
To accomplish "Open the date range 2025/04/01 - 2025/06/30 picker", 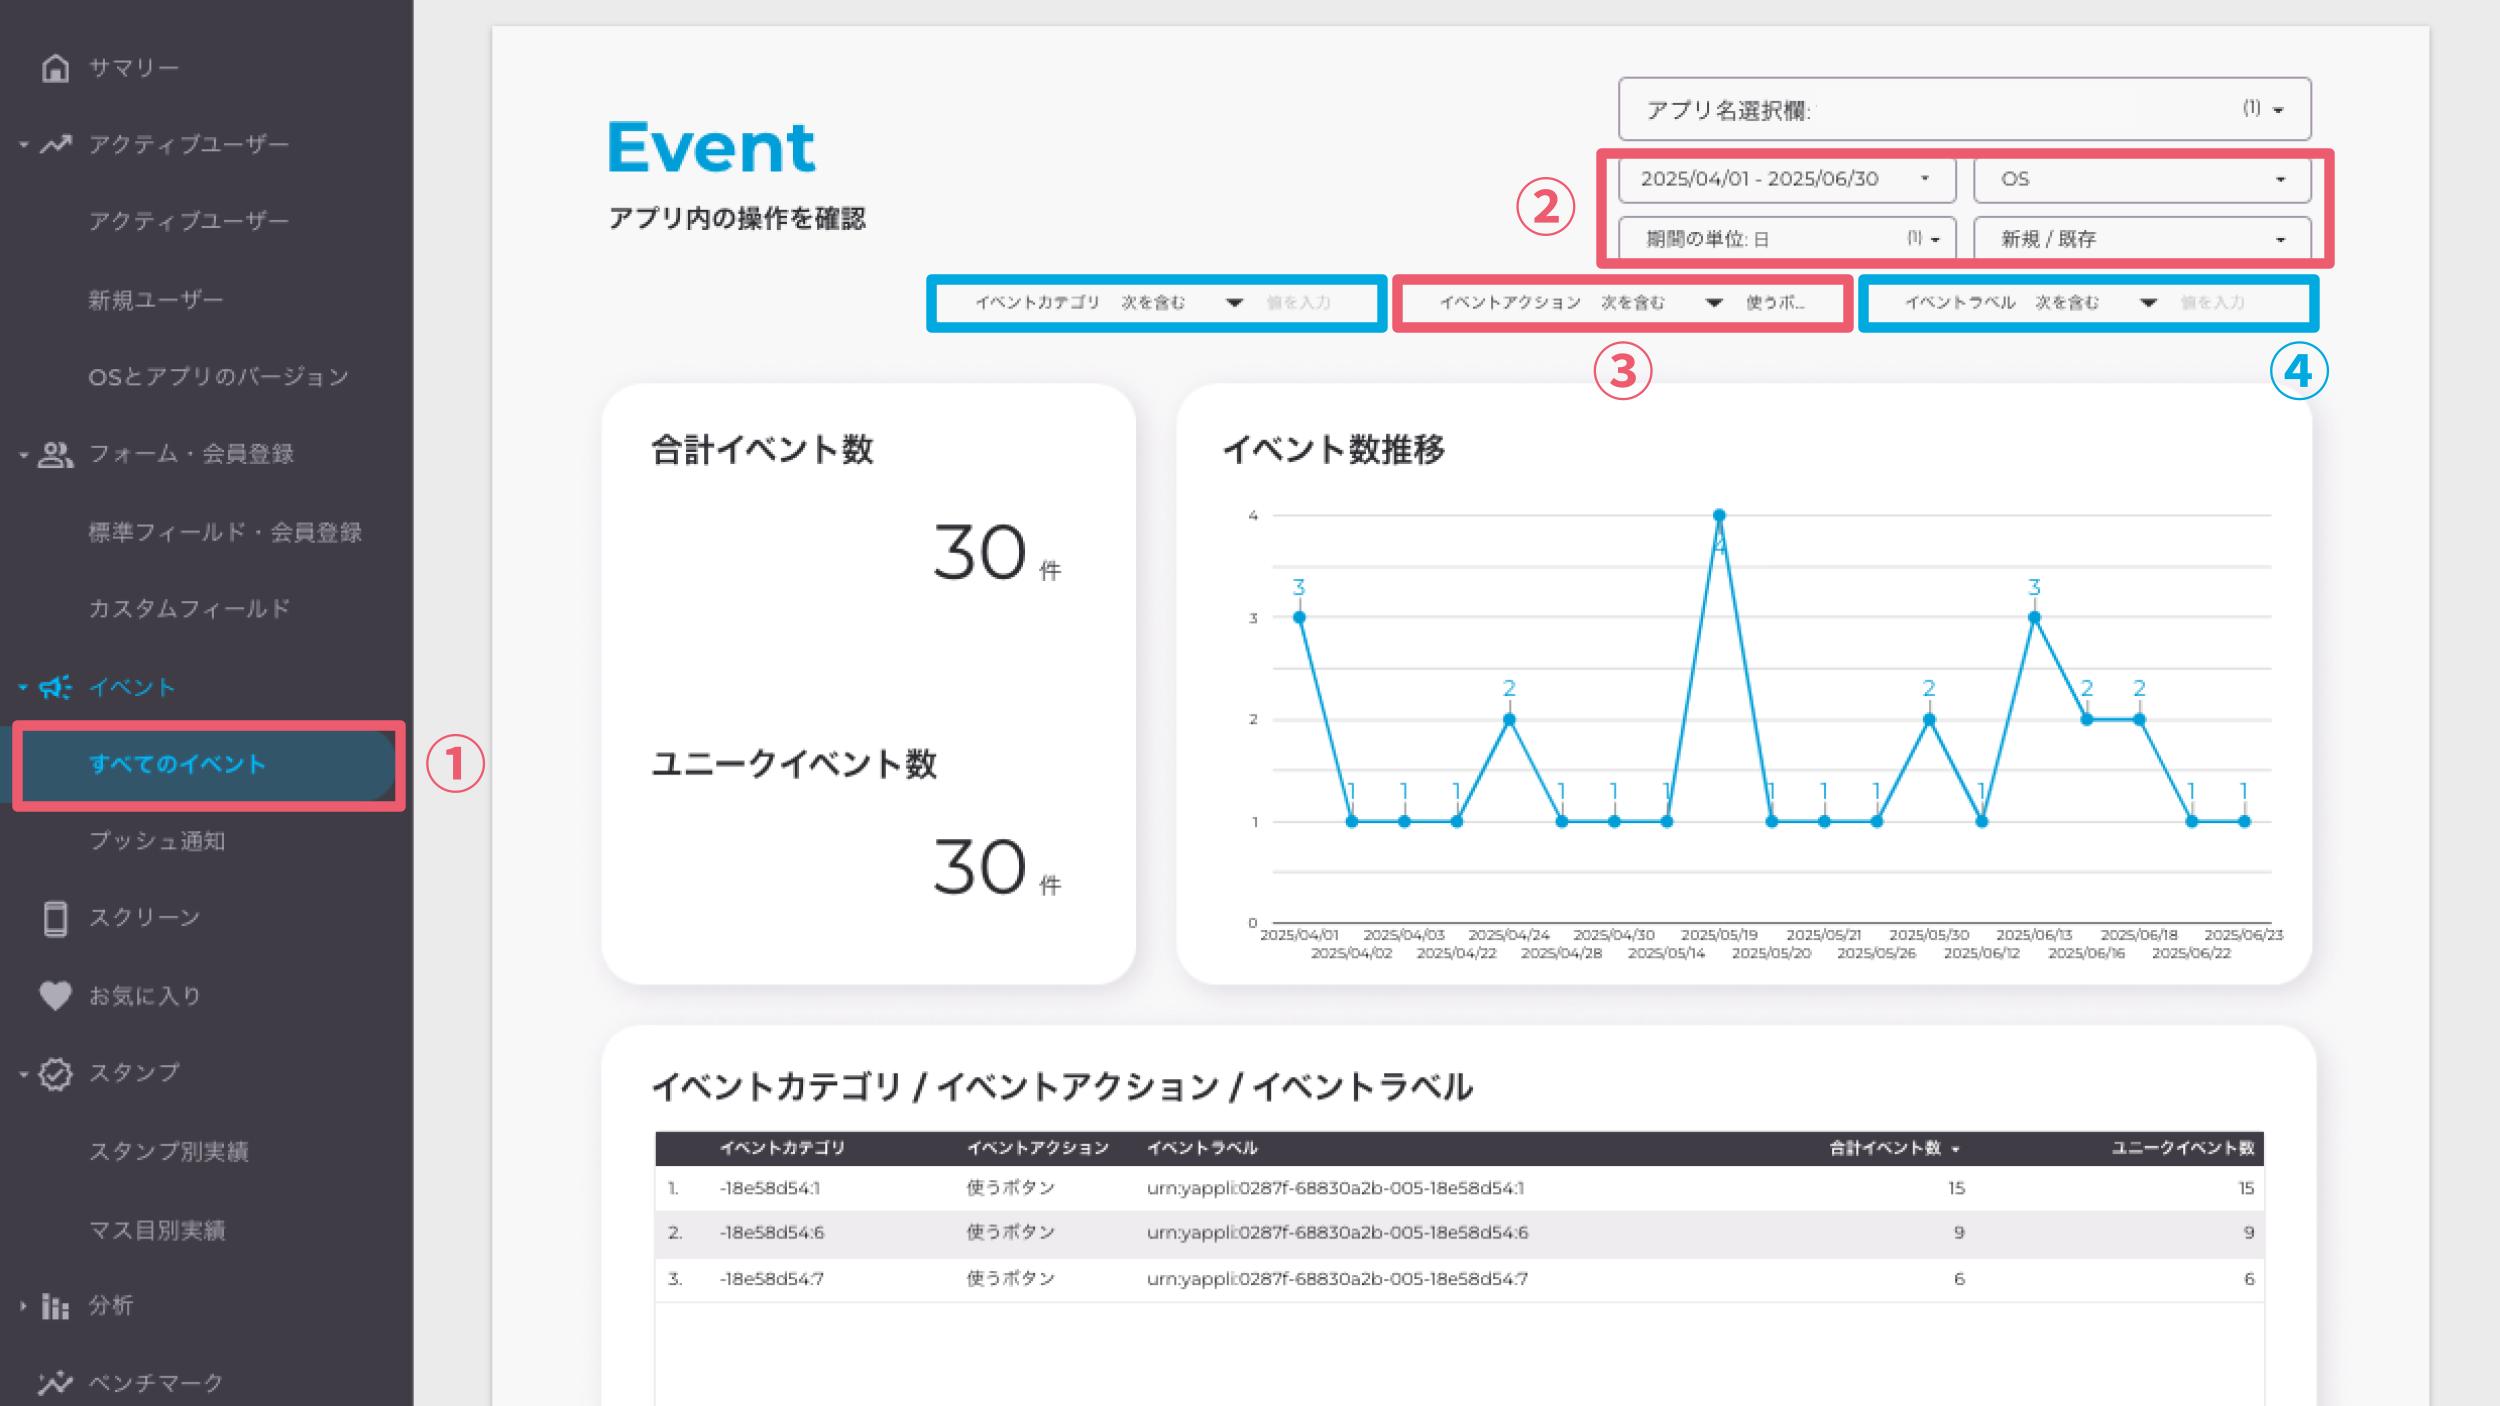I will click(1787, 179).
